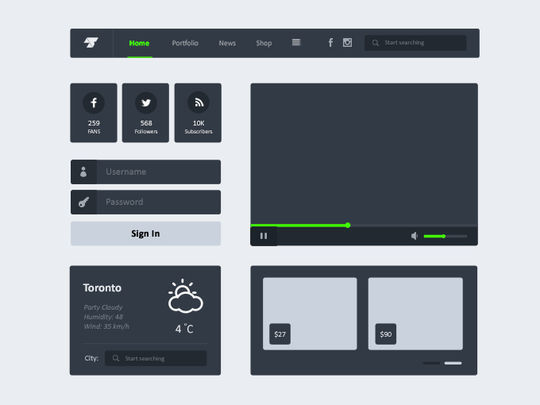Focus the Username input field
This screenshot has height=405, width=540.
click(146, 172)
